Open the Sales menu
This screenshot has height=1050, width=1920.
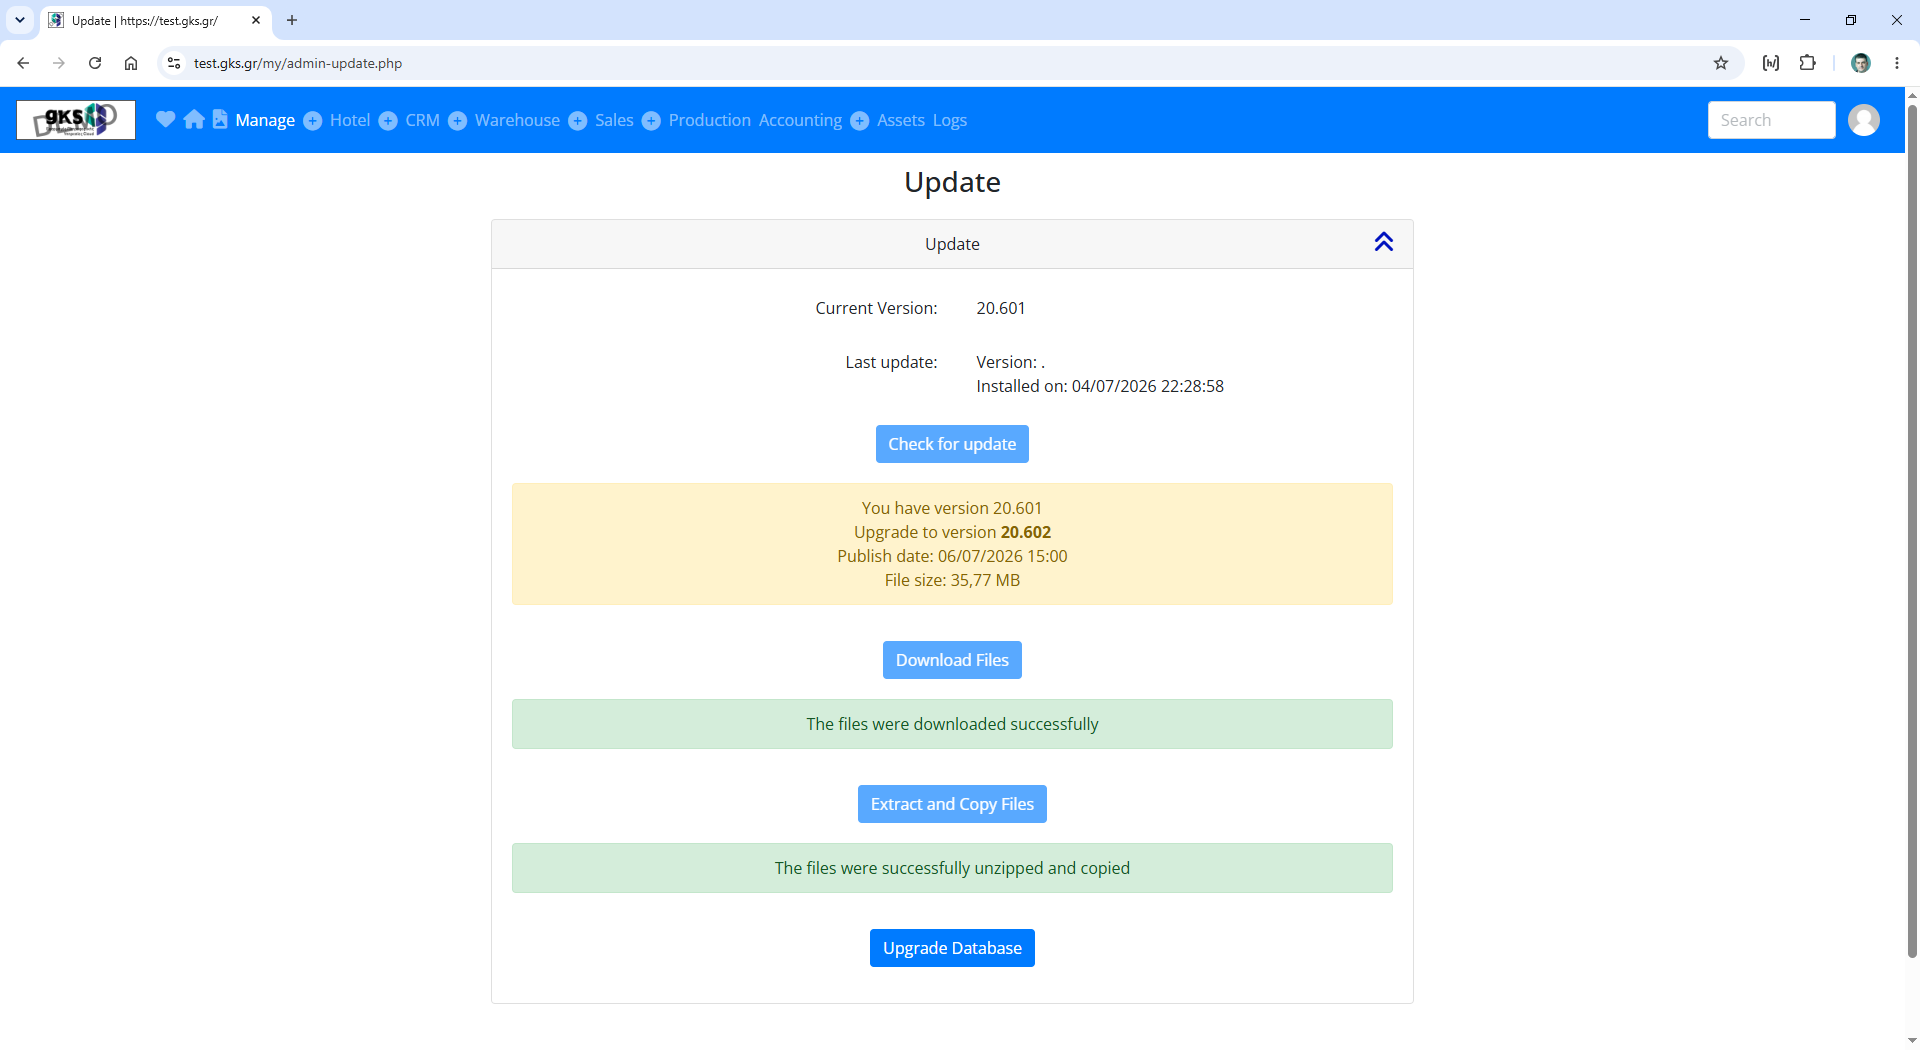[614, 120]
